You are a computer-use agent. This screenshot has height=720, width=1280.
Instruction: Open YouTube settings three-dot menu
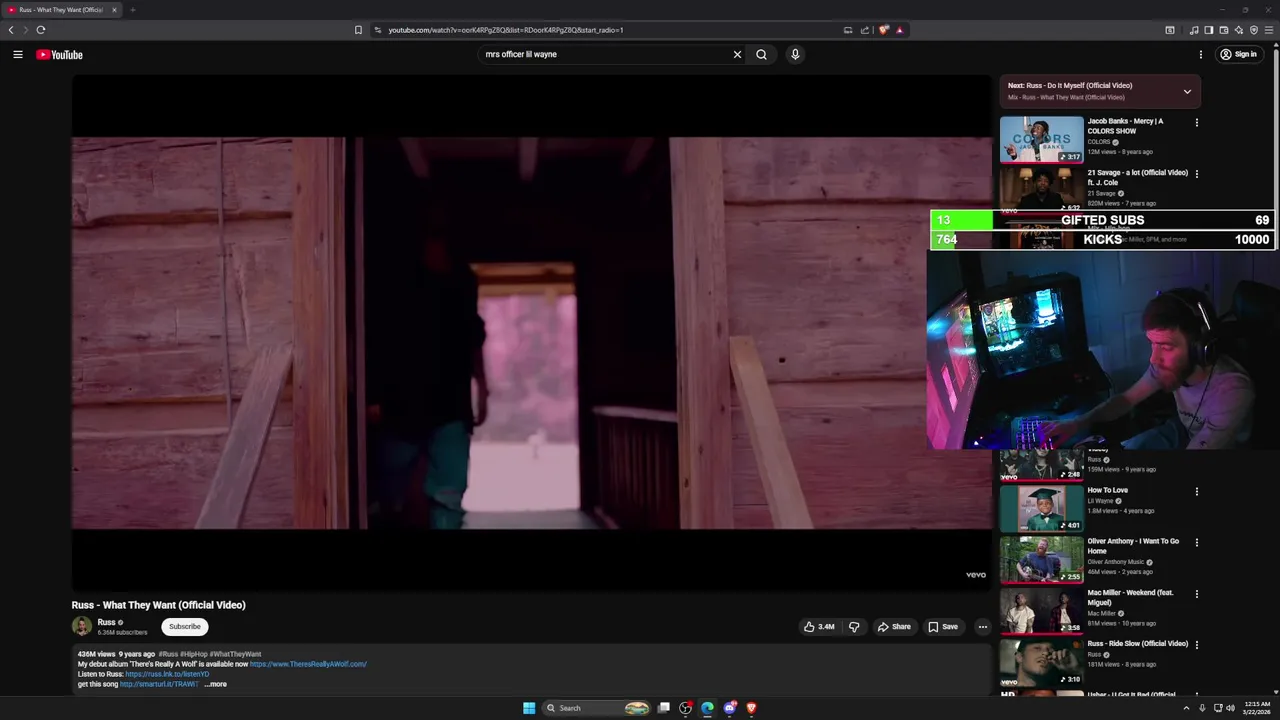[1201, 55]
